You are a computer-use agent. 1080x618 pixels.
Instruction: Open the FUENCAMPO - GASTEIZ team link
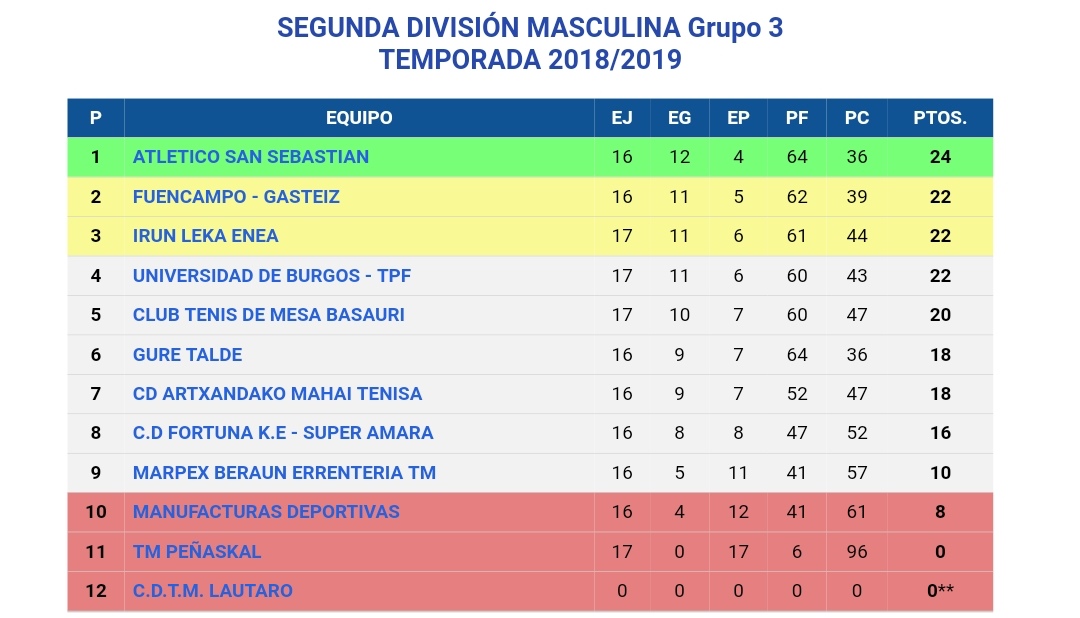pyautogui.click(x=236, y=197)
